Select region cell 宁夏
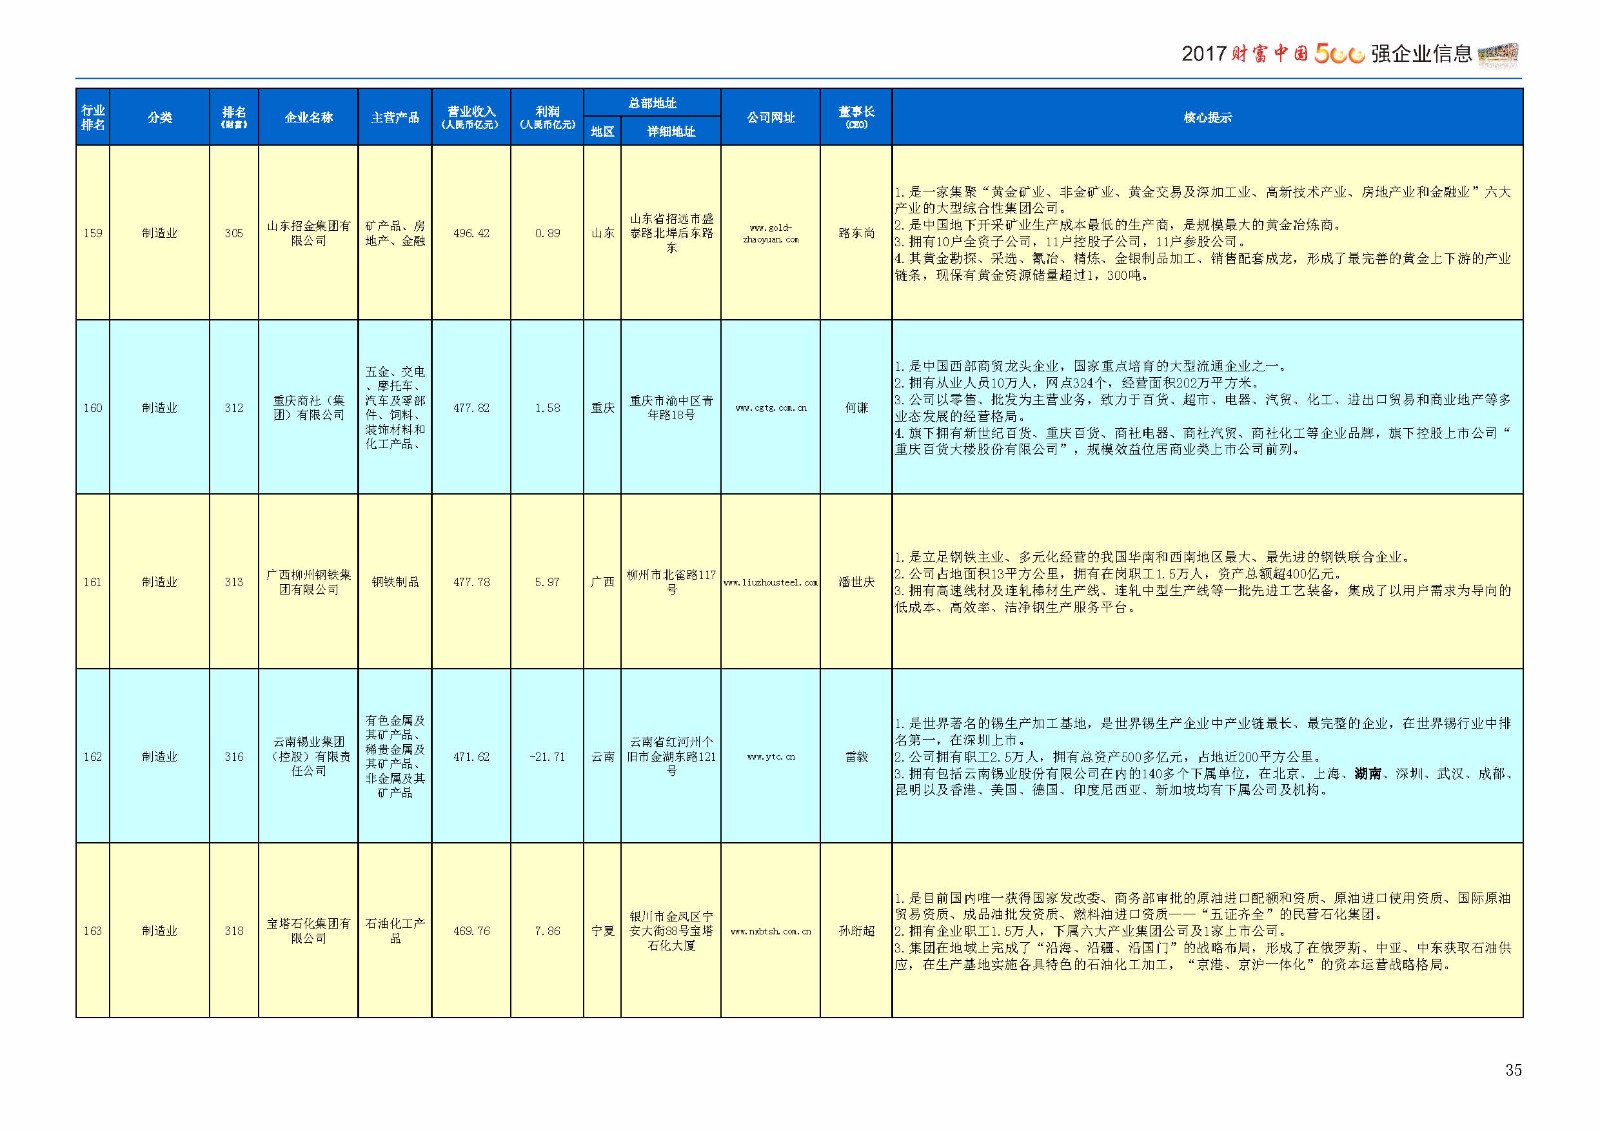Viewport: 1600px width, 1131px height. click(x=602, y=931)
